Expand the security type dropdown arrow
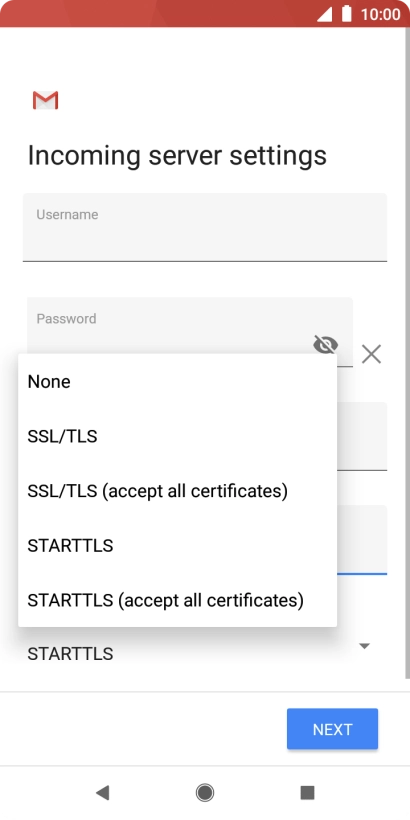 click(365, 646)
